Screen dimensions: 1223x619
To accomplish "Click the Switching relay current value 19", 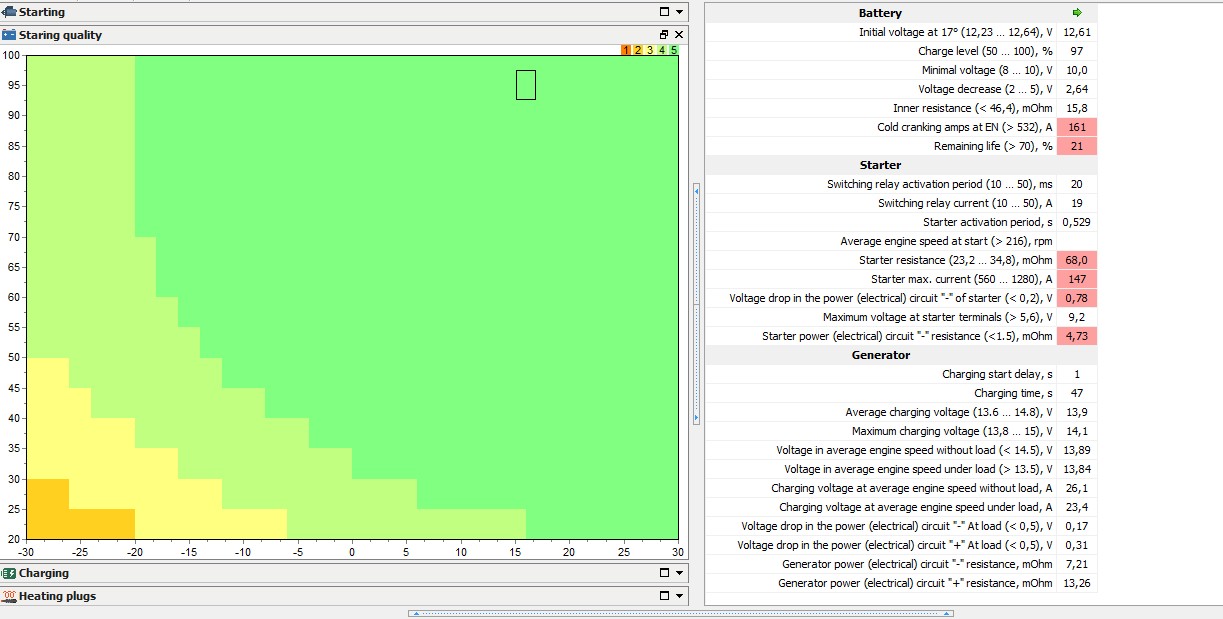I will click(1077, 203).
